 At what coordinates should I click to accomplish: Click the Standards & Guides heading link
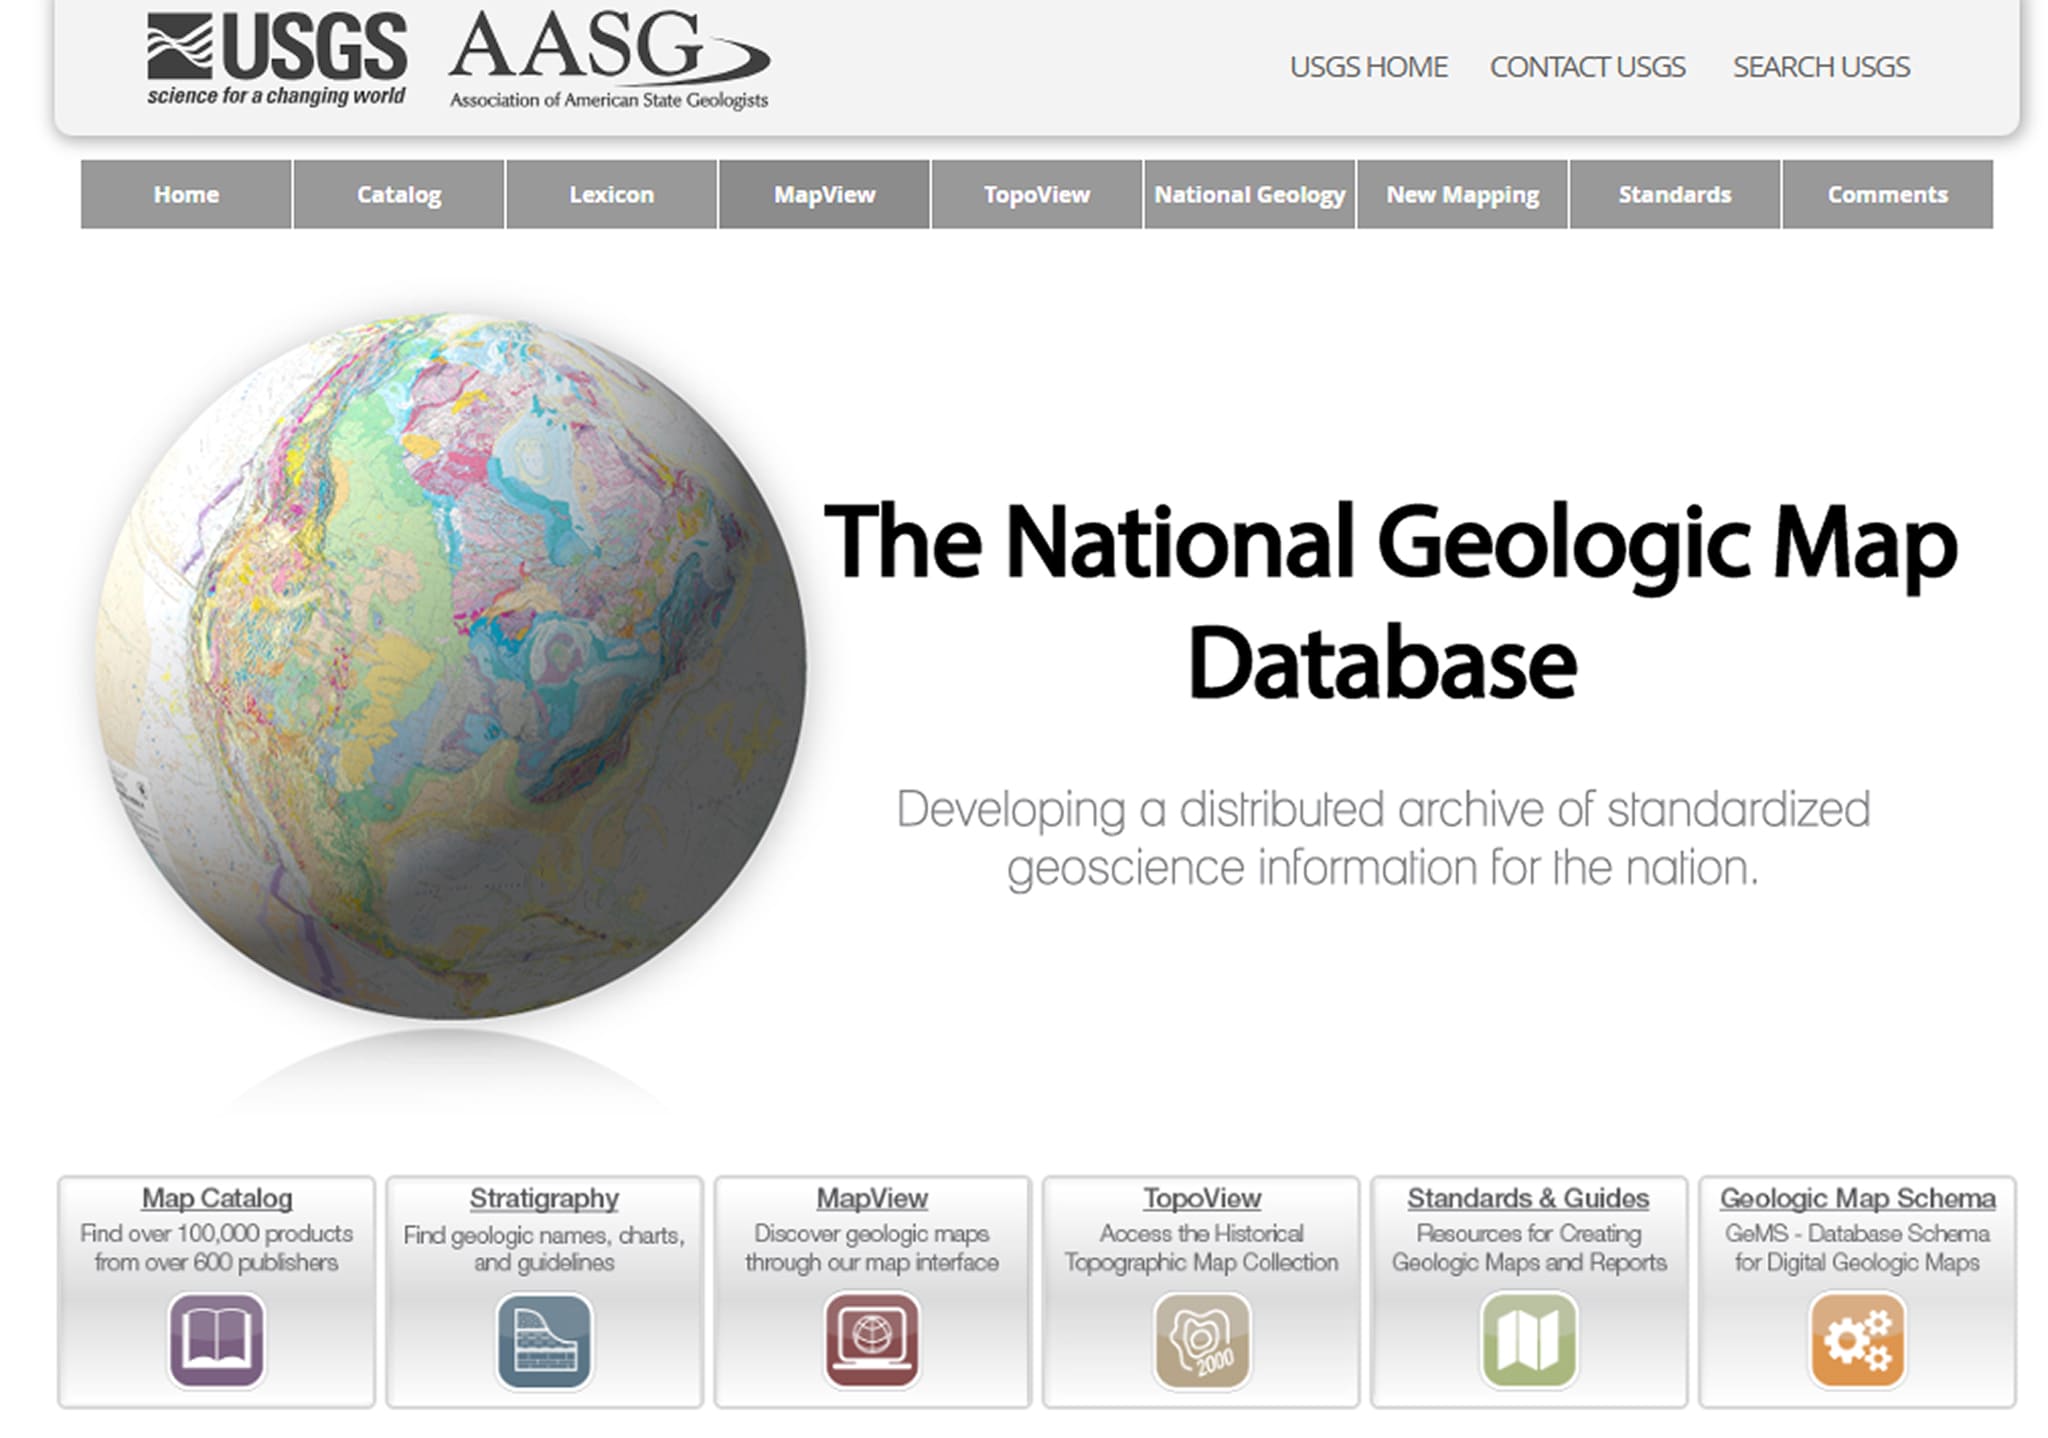click(x=1528, y=1198)
